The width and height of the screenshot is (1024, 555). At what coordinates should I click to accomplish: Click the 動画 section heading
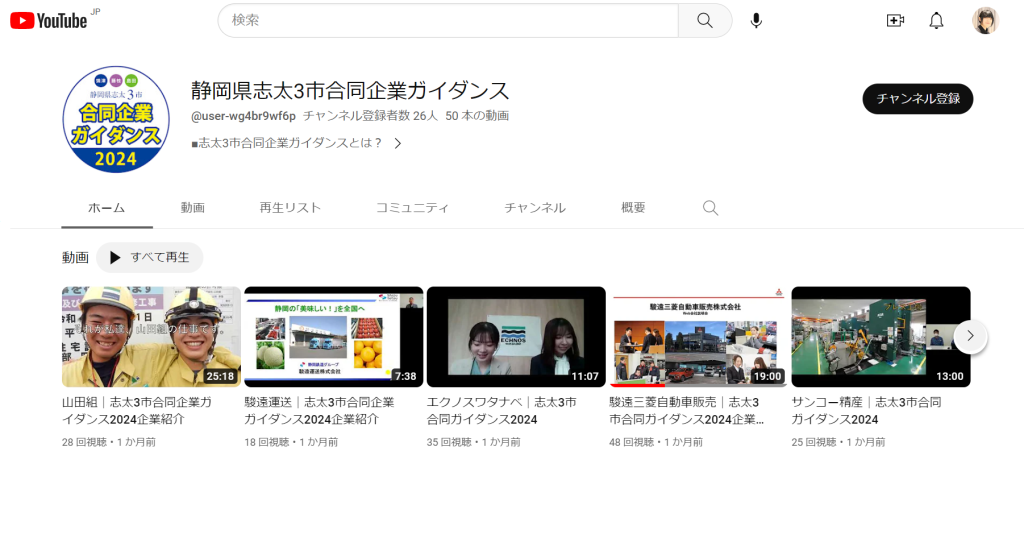(75, 258)
